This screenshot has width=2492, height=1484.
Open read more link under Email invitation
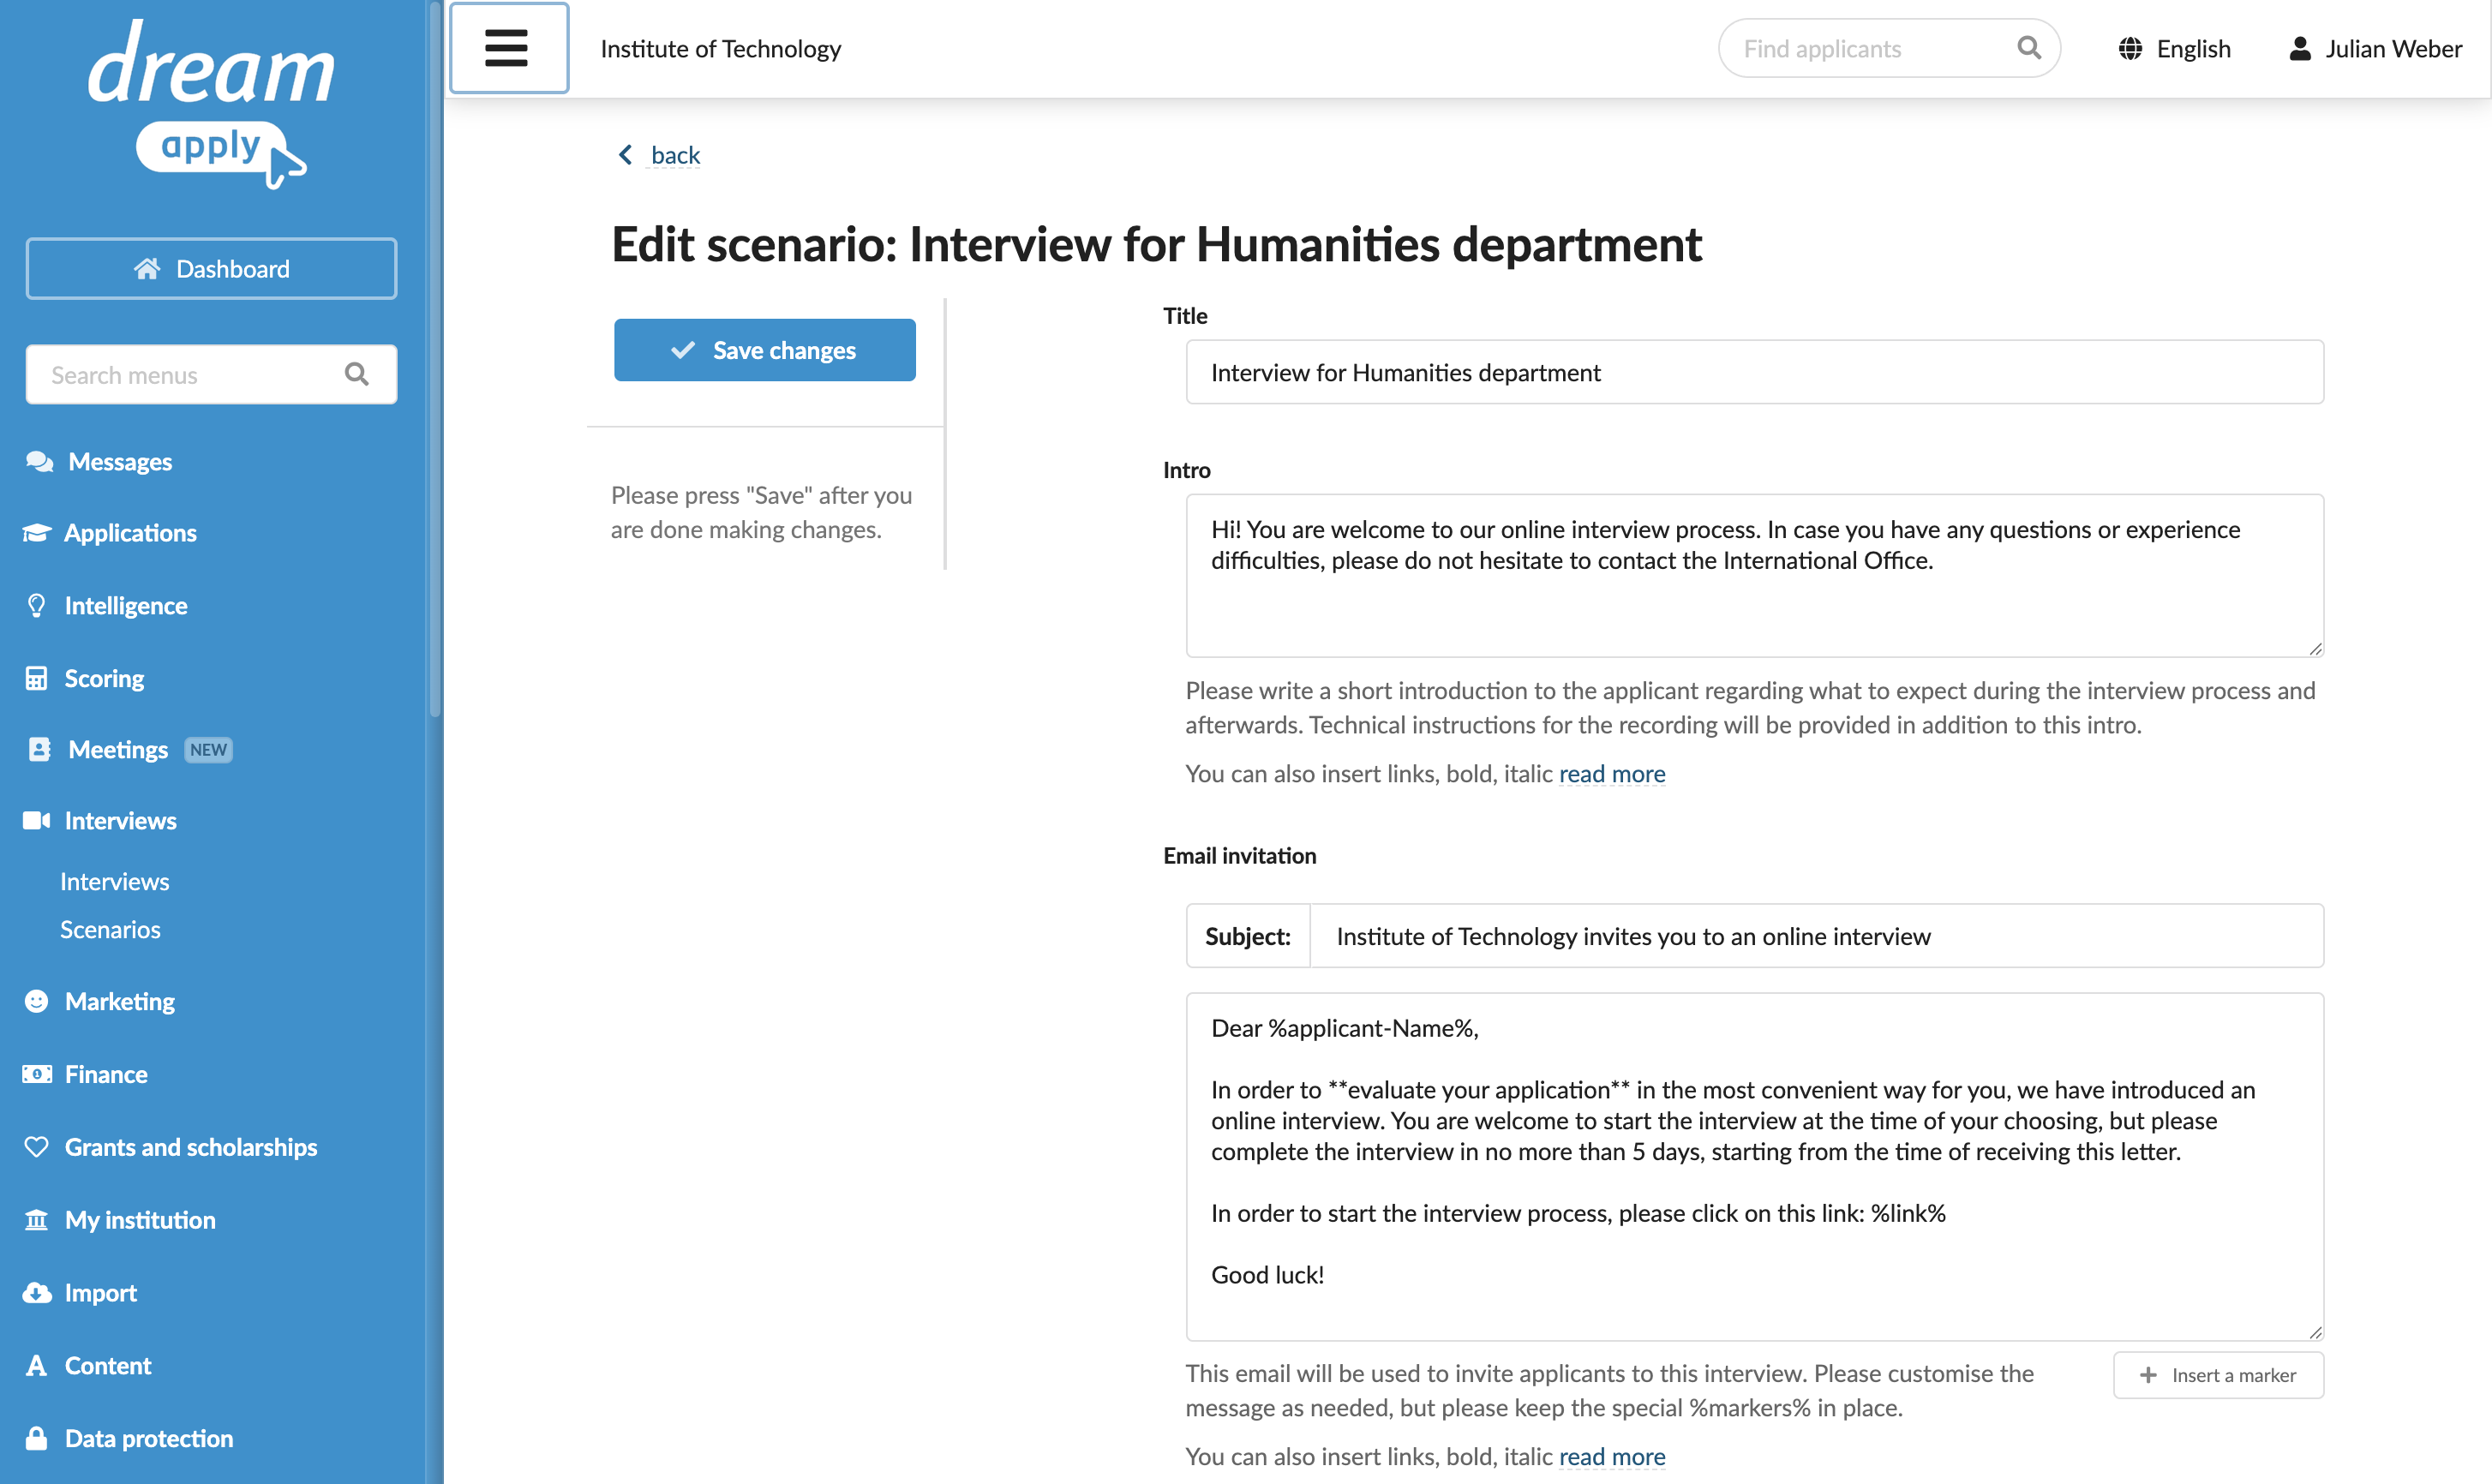1612,1456
